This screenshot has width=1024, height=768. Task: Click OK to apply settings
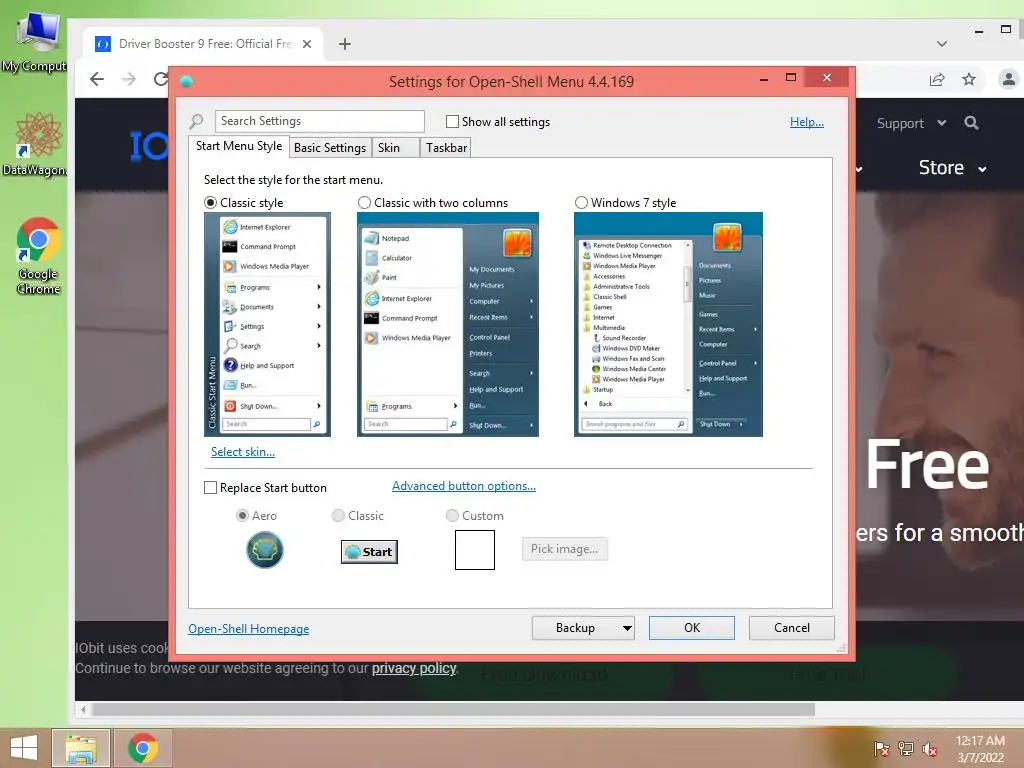[x=692, y=628]
